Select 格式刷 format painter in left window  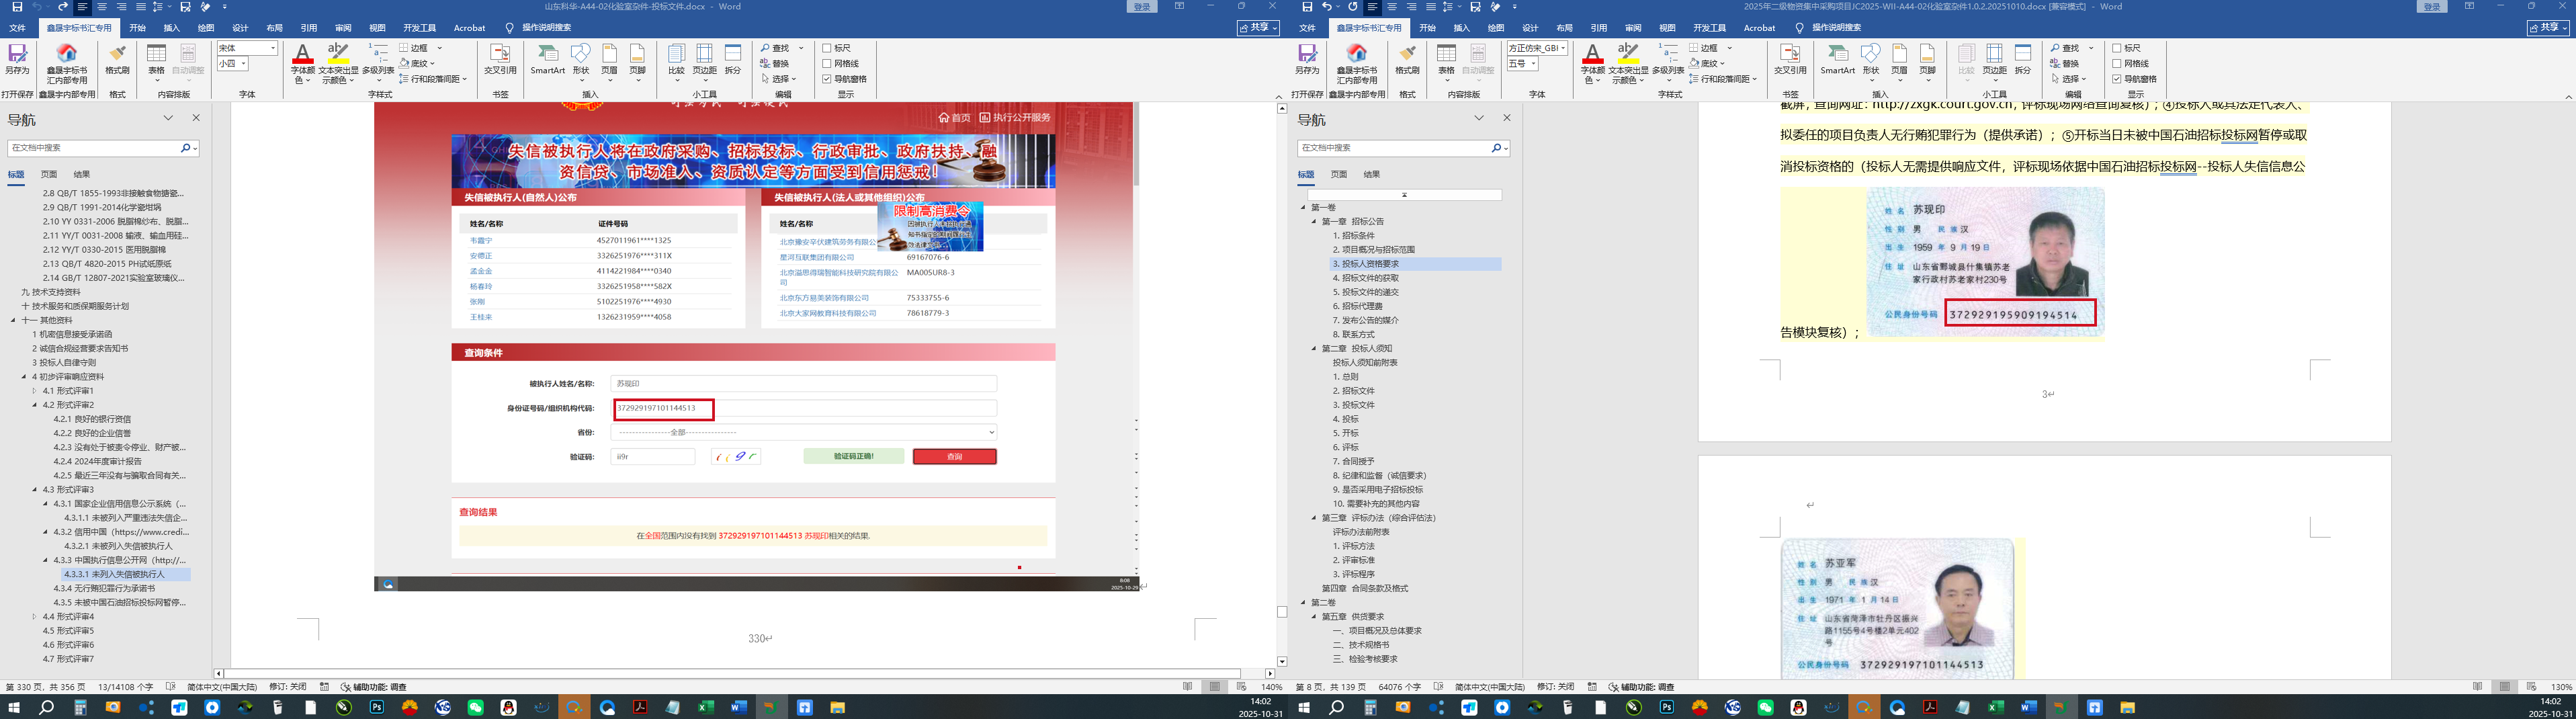click(117, 59)
